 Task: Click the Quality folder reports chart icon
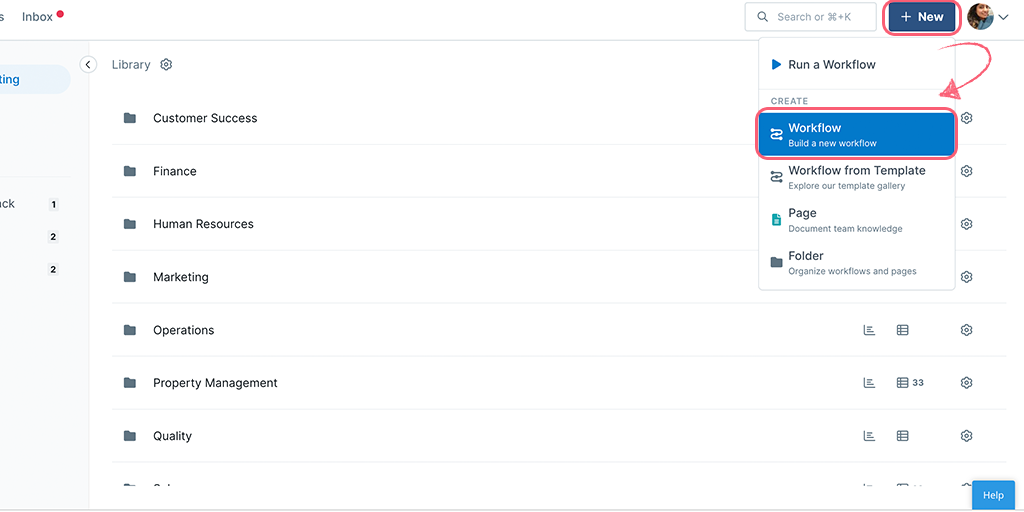869,436
